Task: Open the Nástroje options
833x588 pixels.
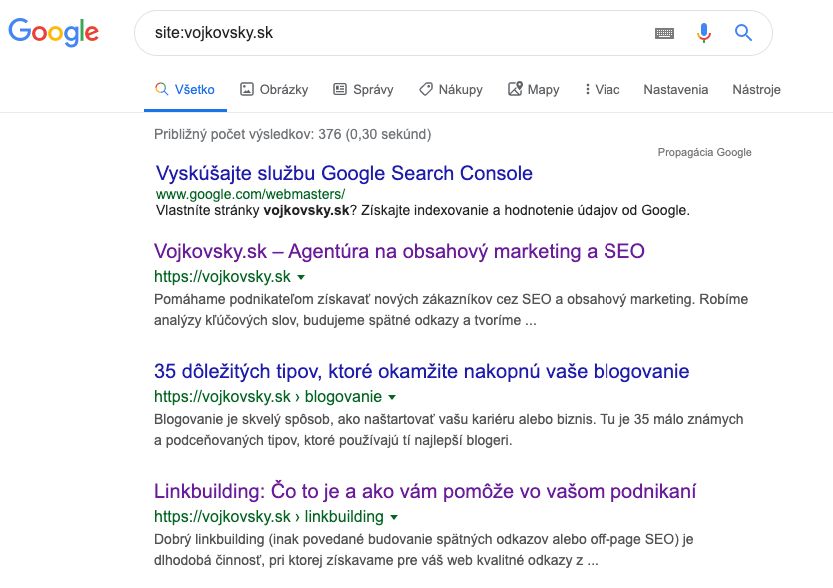Action: pos(756,89)
